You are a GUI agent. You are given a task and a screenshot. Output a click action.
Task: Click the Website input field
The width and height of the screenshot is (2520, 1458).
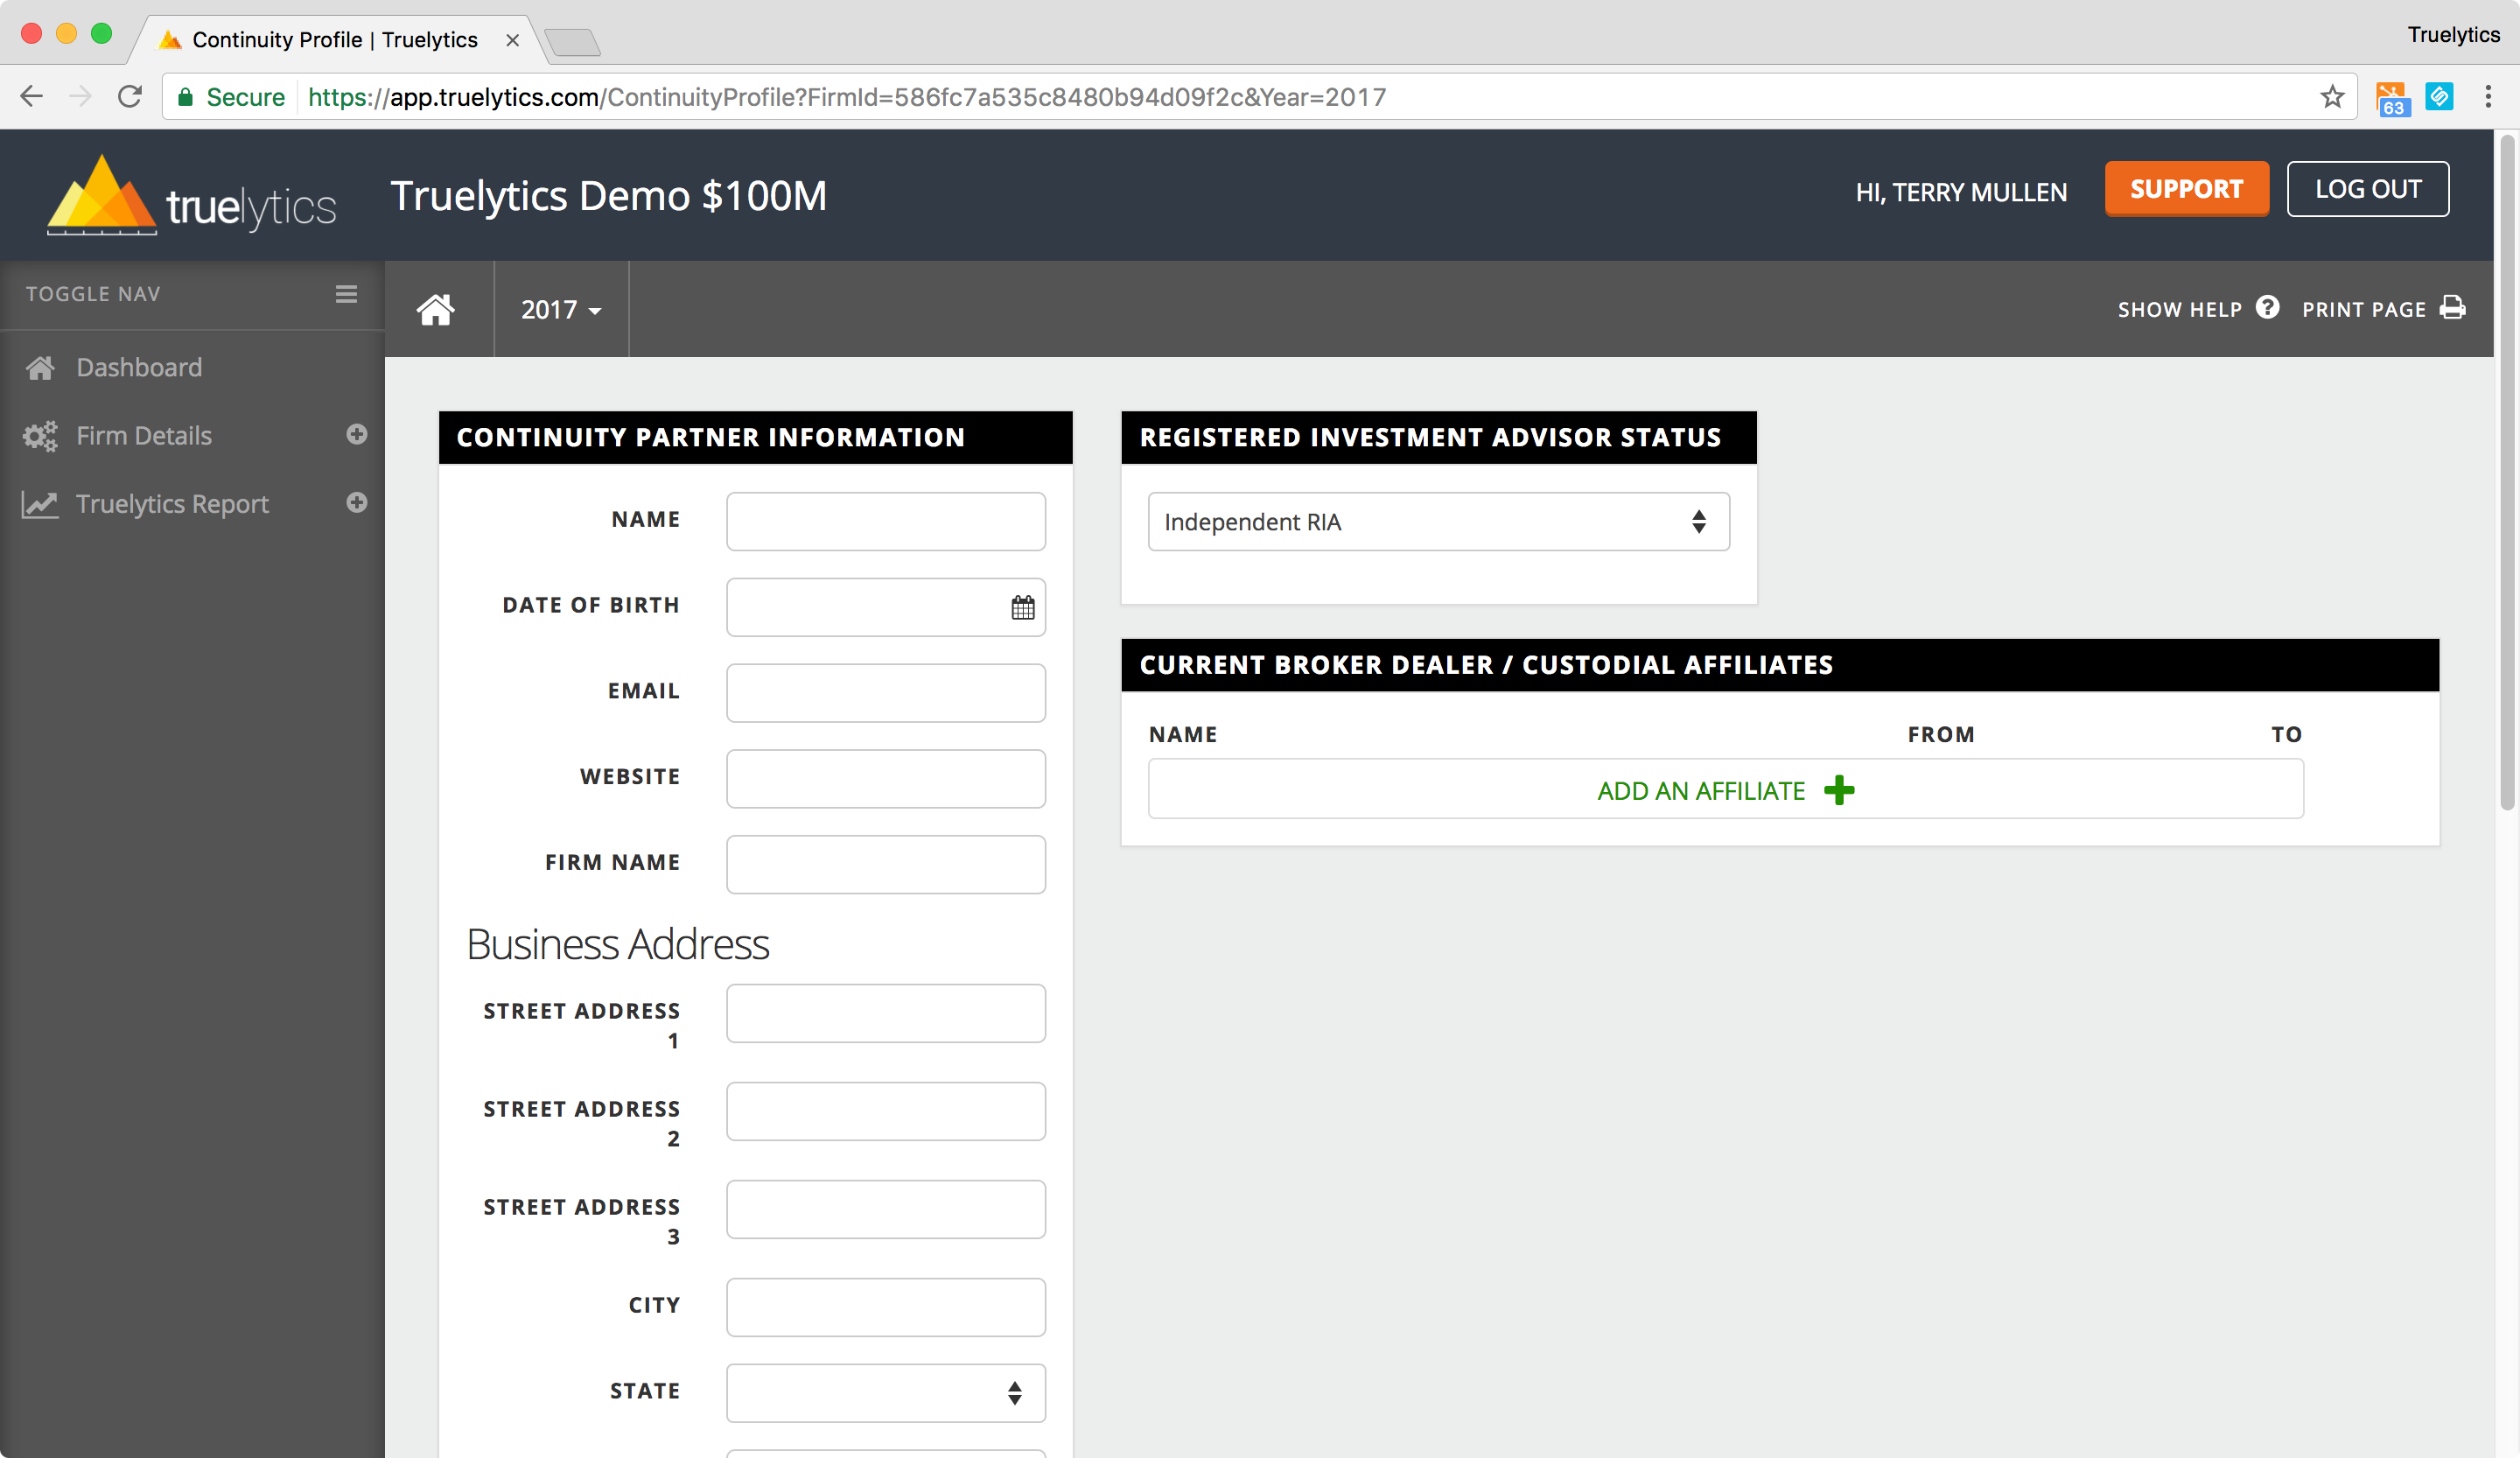[885, 779]
